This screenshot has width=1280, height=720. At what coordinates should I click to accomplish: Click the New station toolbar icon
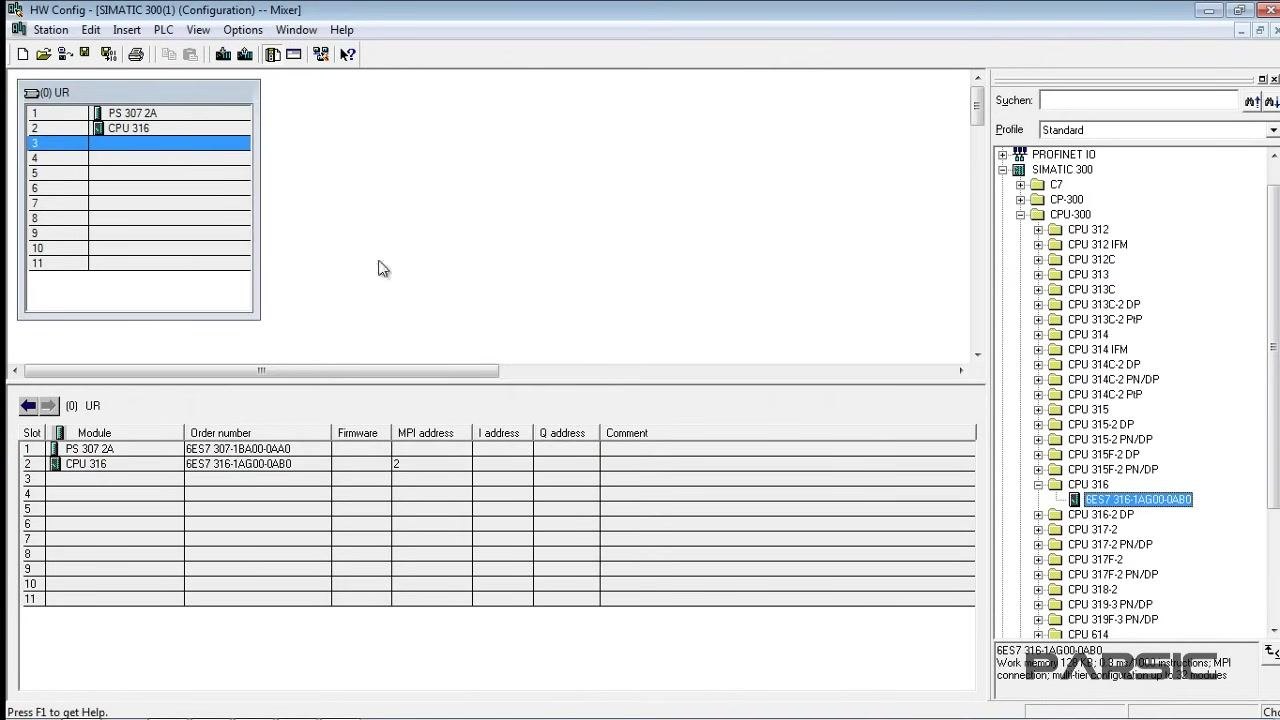click(23, 54)
